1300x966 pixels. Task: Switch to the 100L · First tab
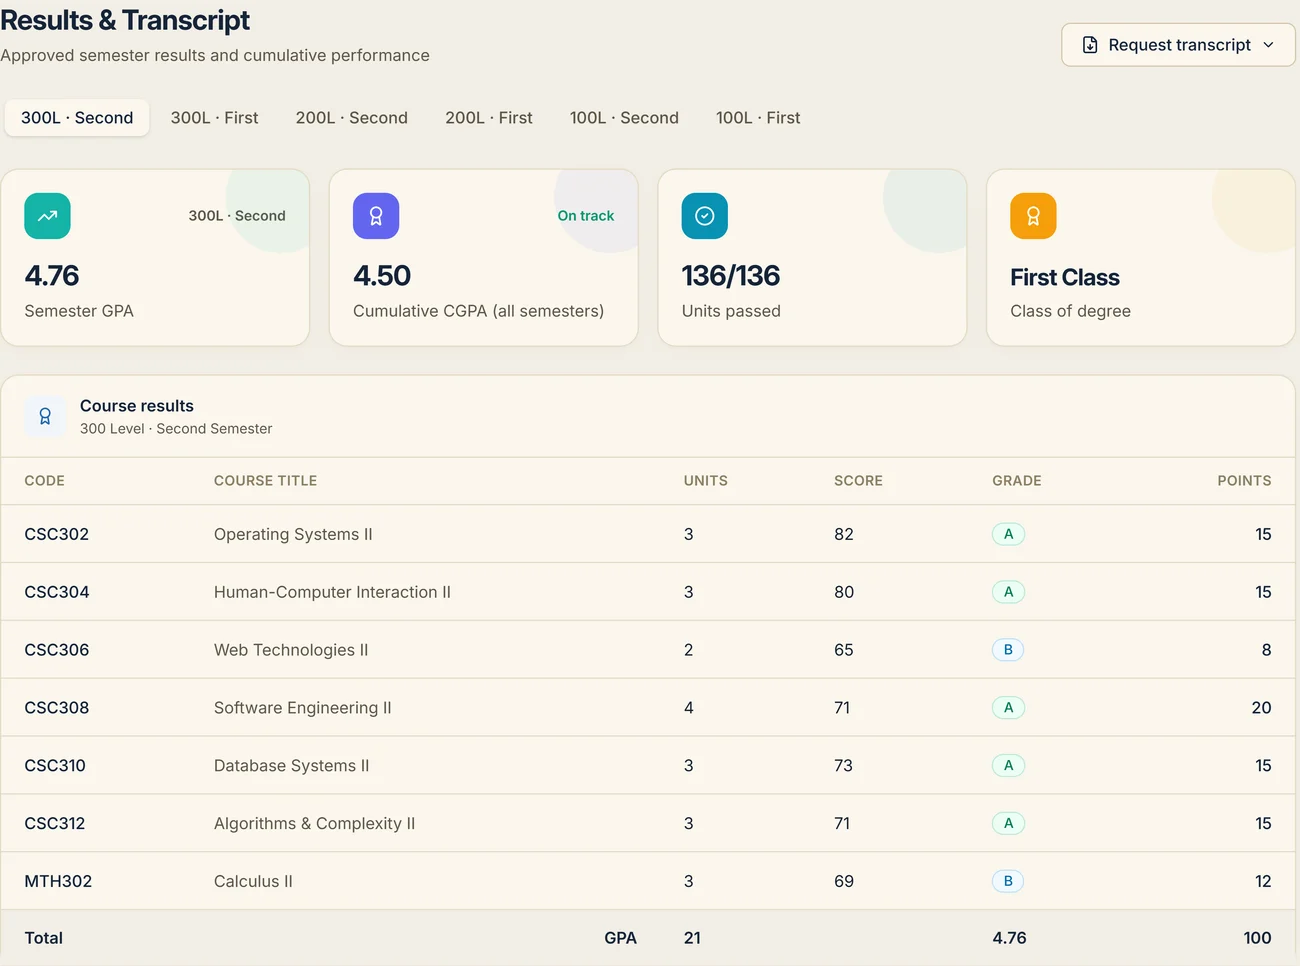[758, 118]
